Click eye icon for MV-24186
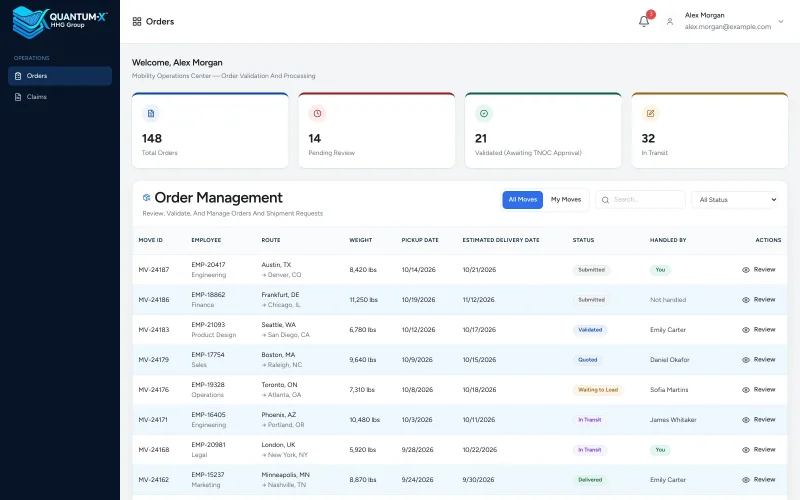 (x=746, y=300)
